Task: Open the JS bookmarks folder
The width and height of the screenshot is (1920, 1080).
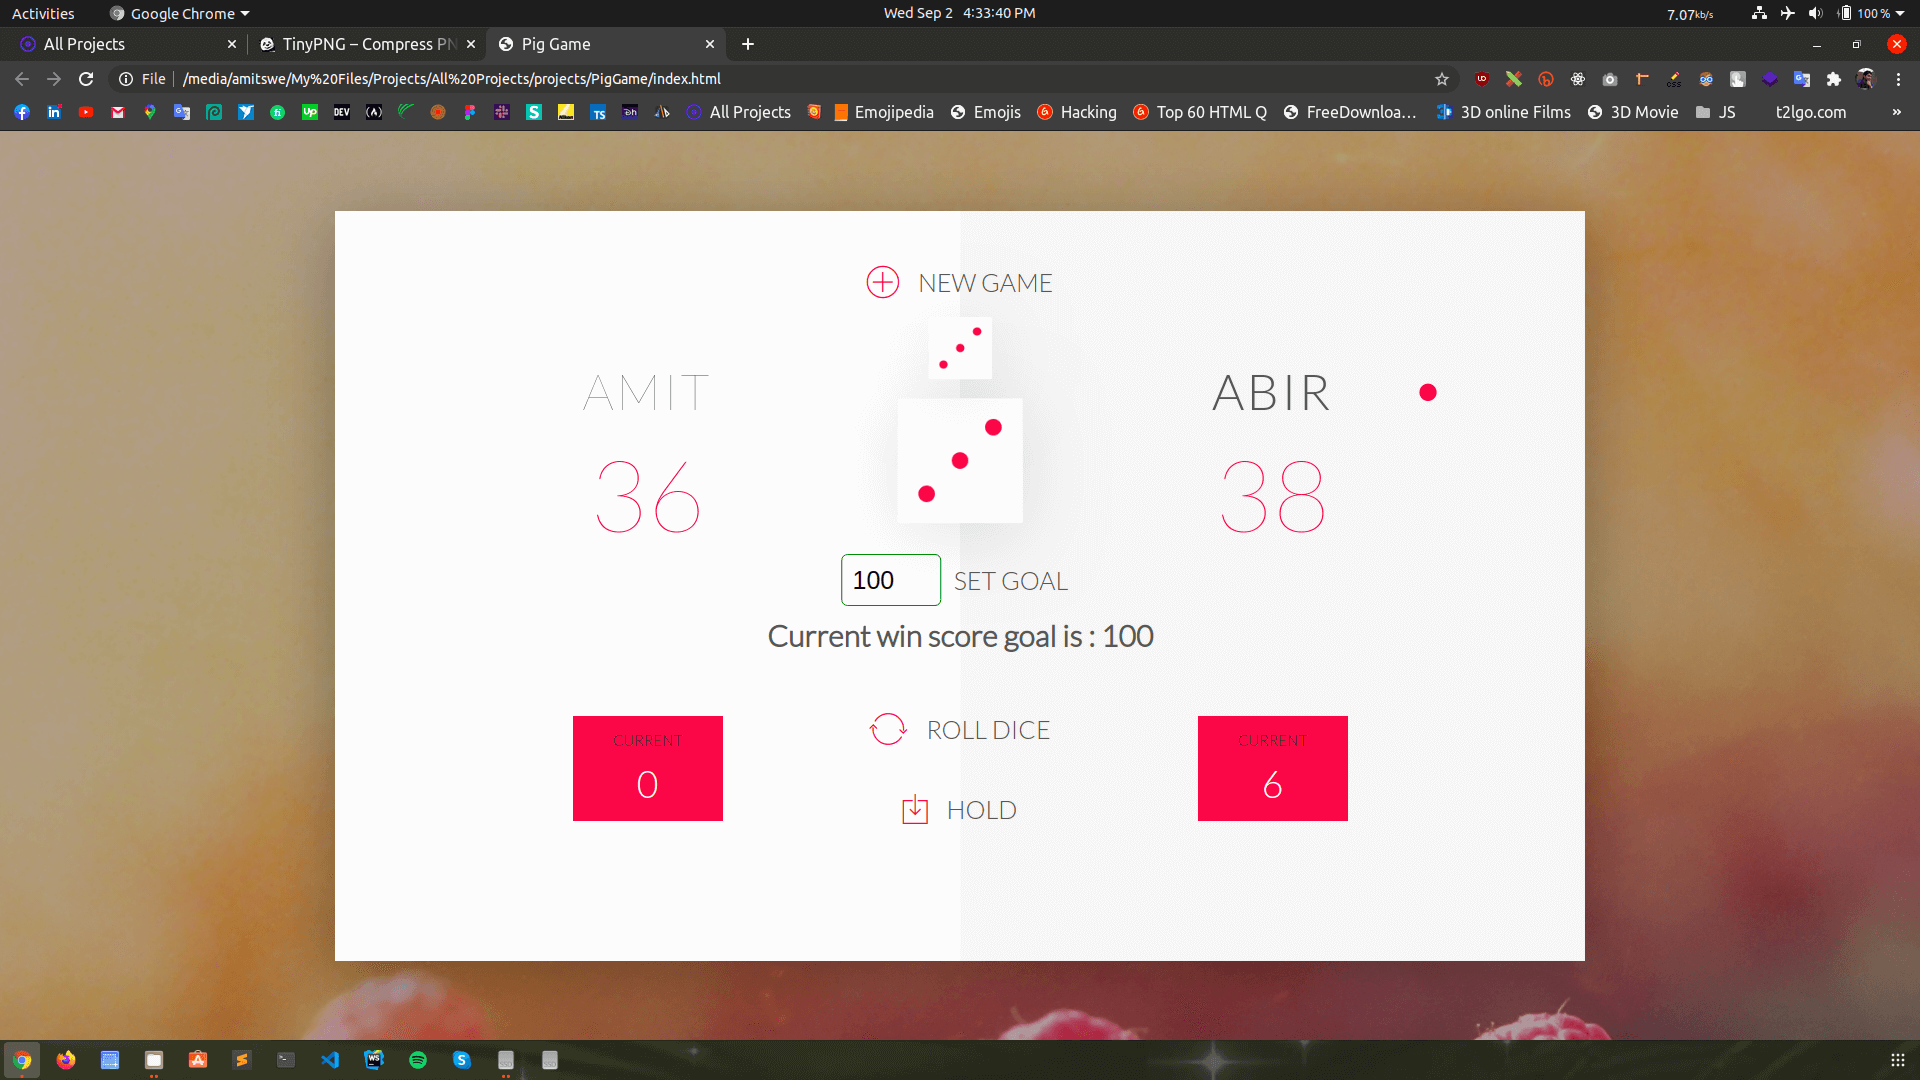Action: (x=1716, y=112)
